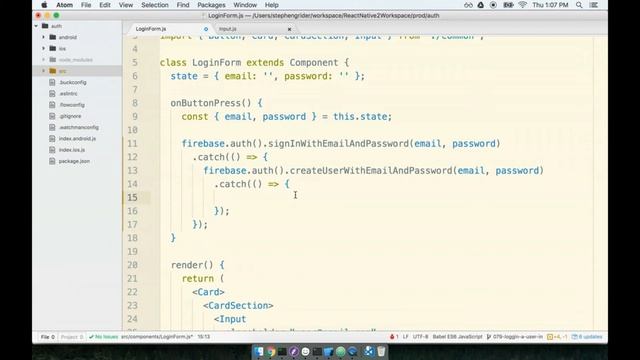Expand the src folder
This screenshot has width=640, height=360.
tap(44, 71)
